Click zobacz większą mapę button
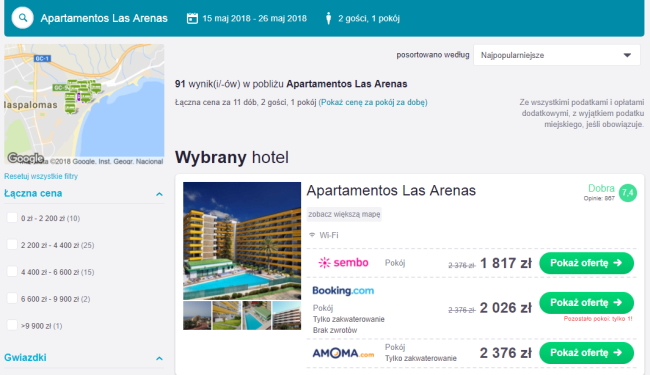 pos(344,214)
